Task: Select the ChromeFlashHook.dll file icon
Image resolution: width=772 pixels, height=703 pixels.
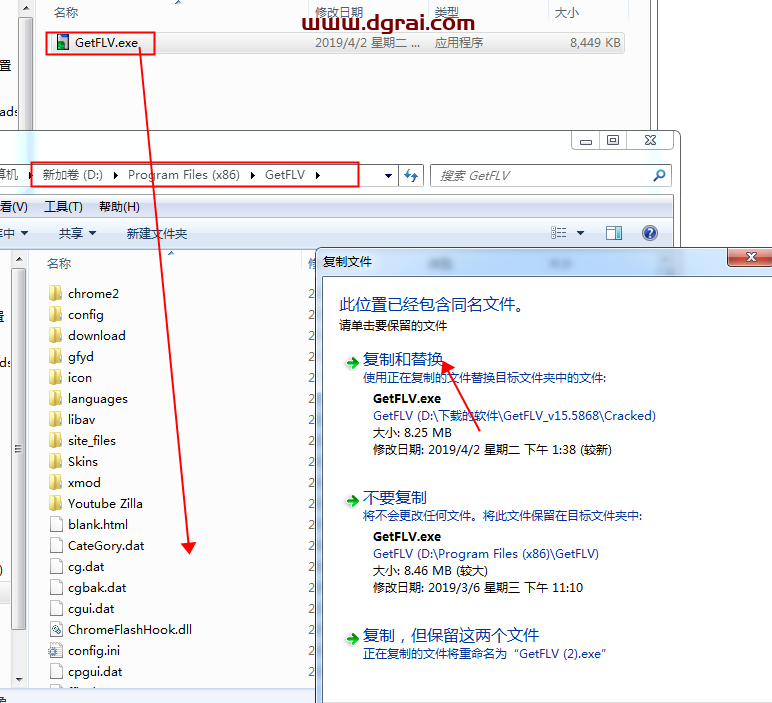Action: pos(56,629)
